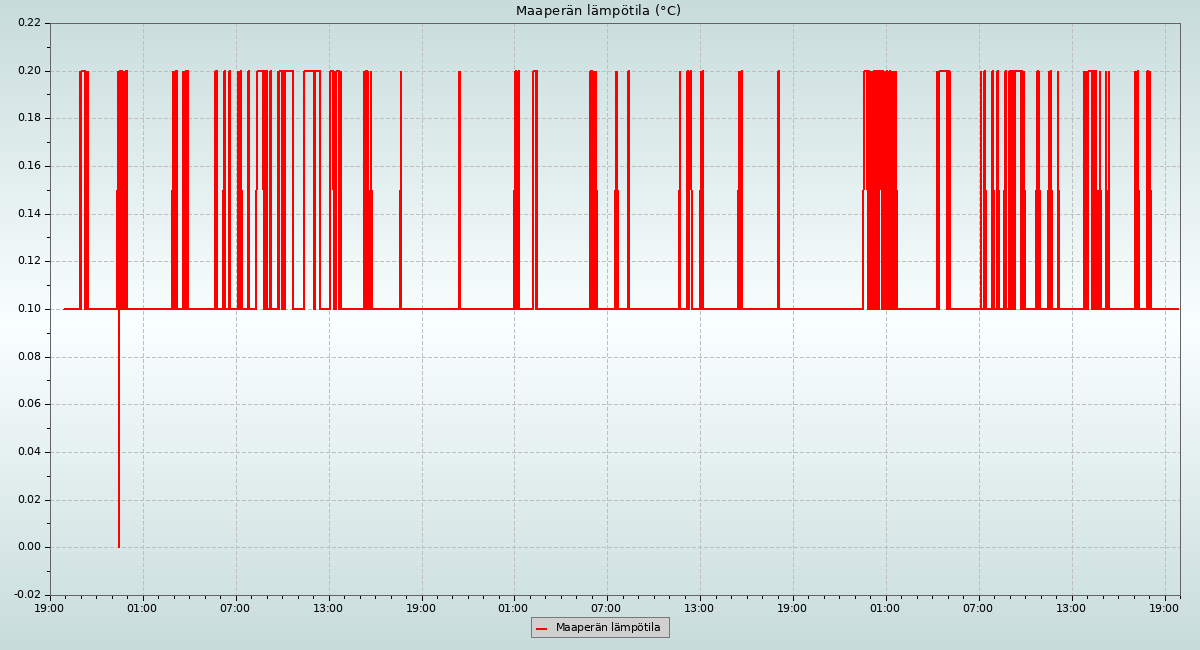Click the chart title Maaperän lämpötila (°C)
The image size is (1200, 650).
coord(598,11)
